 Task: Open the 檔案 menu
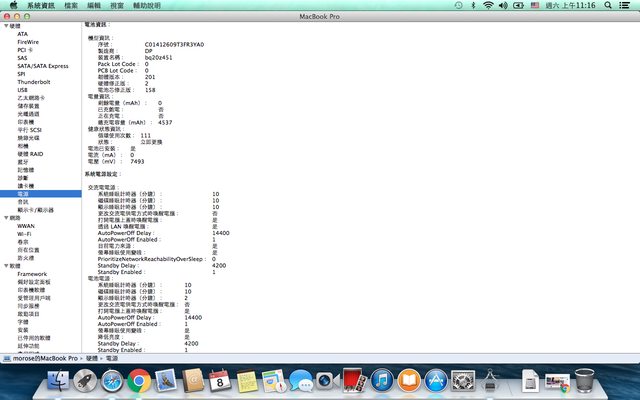click(70, 6)
